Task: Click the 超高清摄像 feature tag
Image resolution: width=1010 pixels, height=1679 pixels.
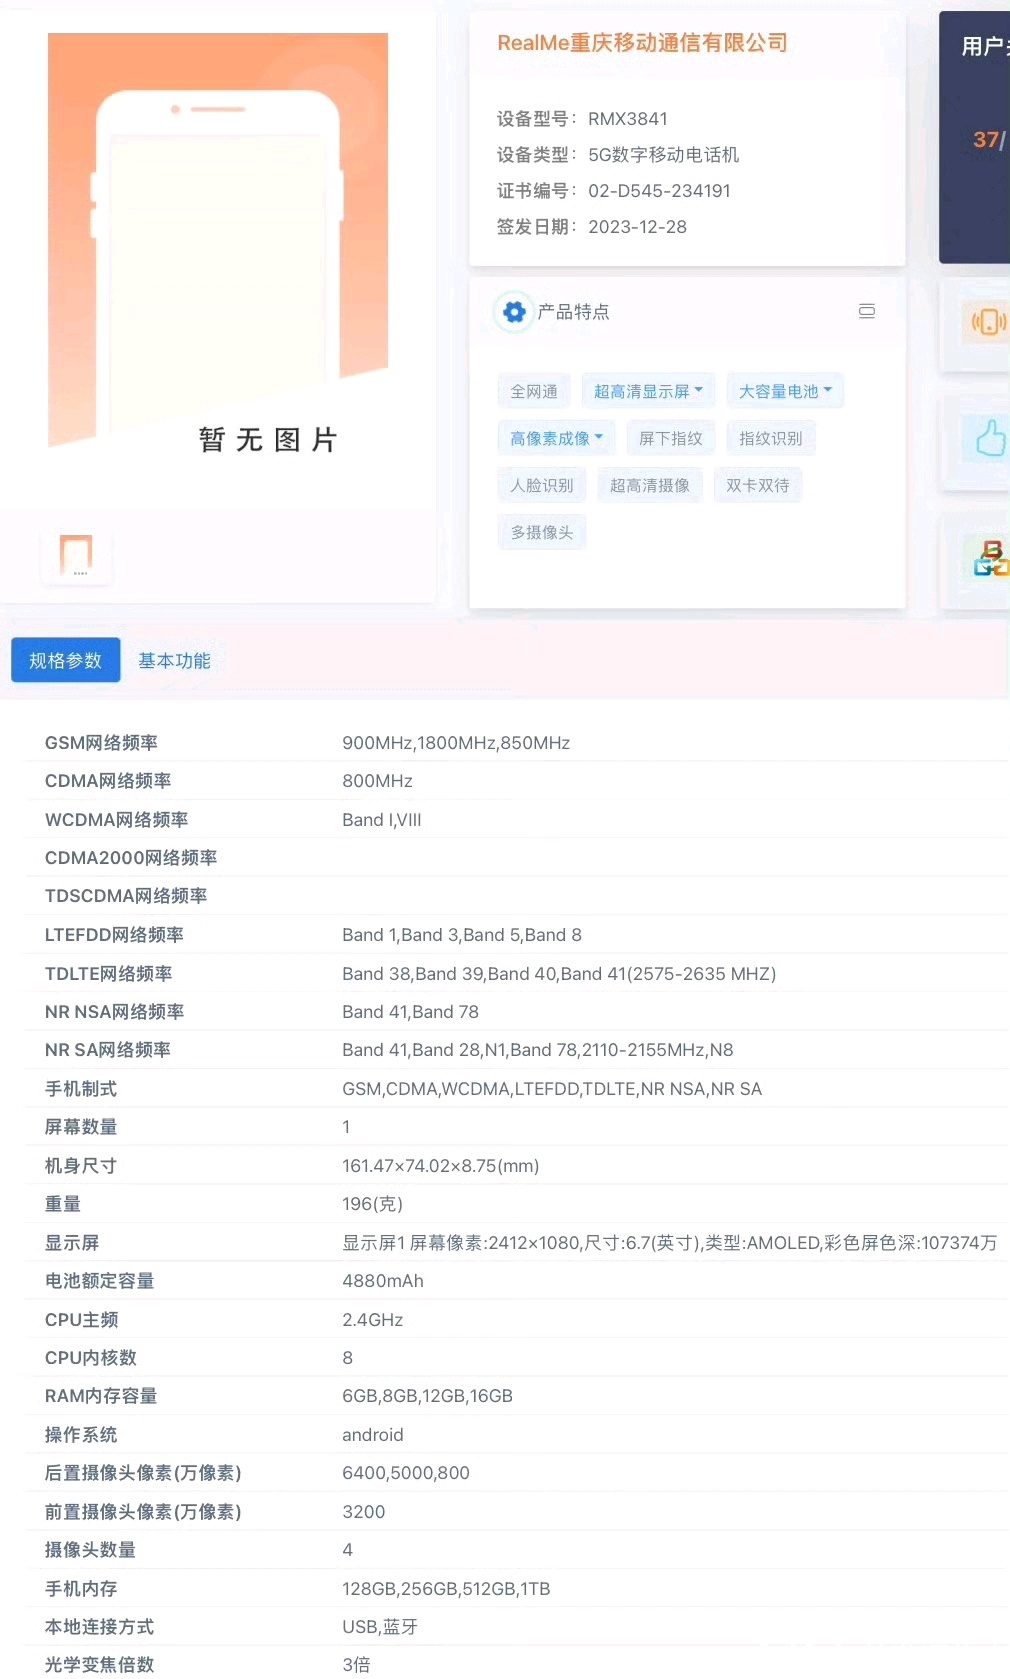Action: (x=650, y=485)
